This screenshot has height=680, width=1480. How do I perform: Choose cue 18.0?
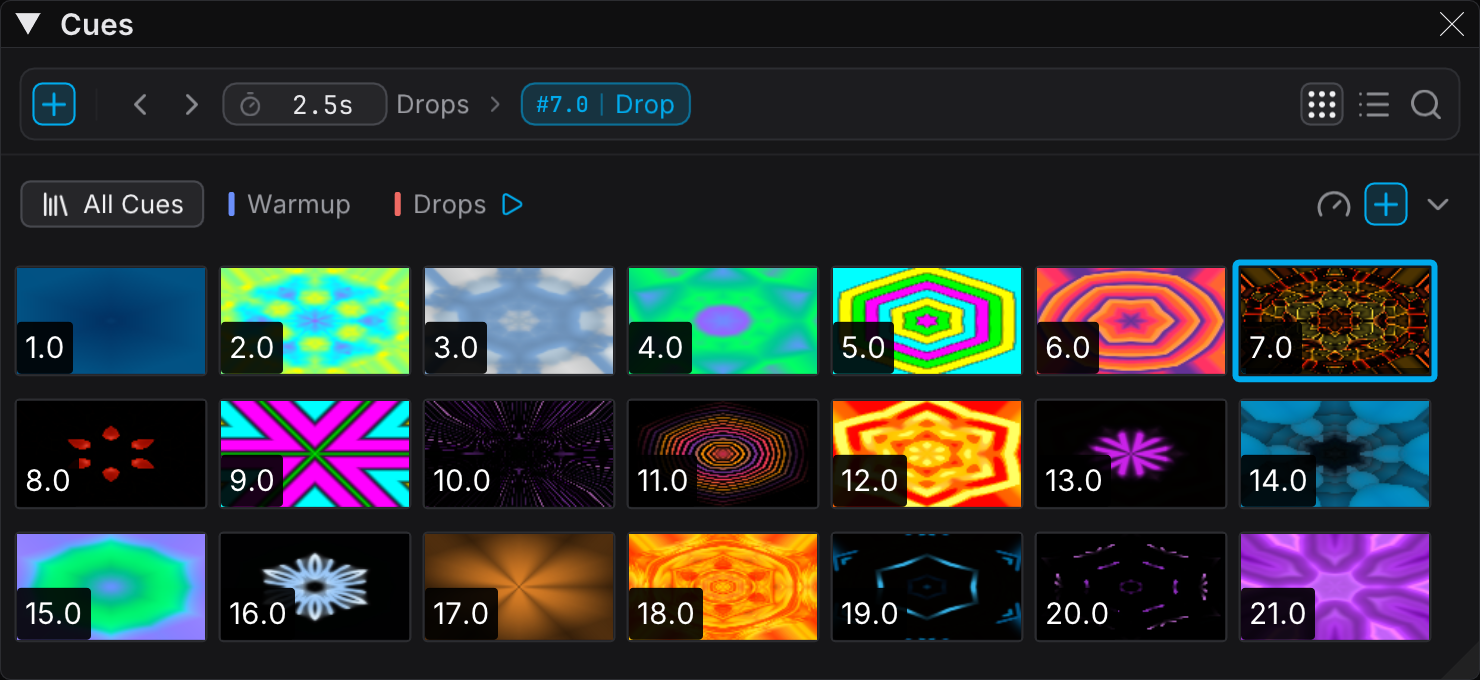tap(723, 586)
